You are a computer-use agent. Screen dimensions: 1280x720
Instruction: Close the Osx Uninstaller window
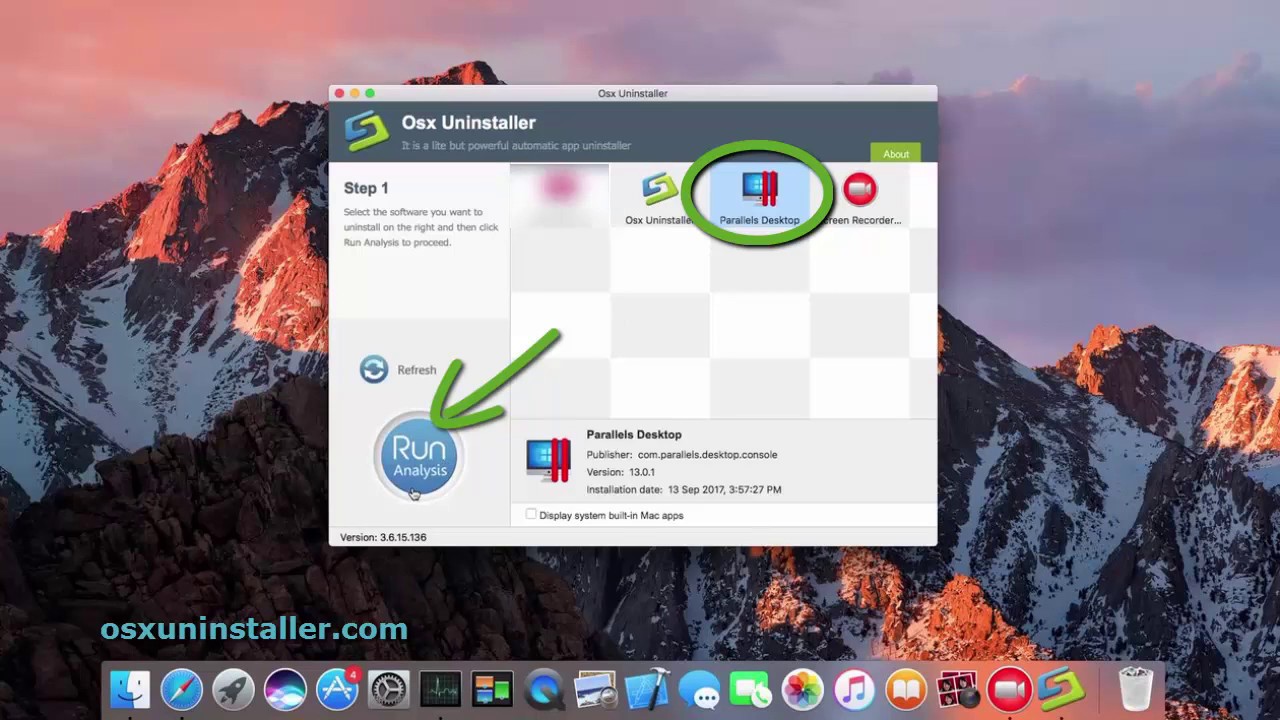340,93
